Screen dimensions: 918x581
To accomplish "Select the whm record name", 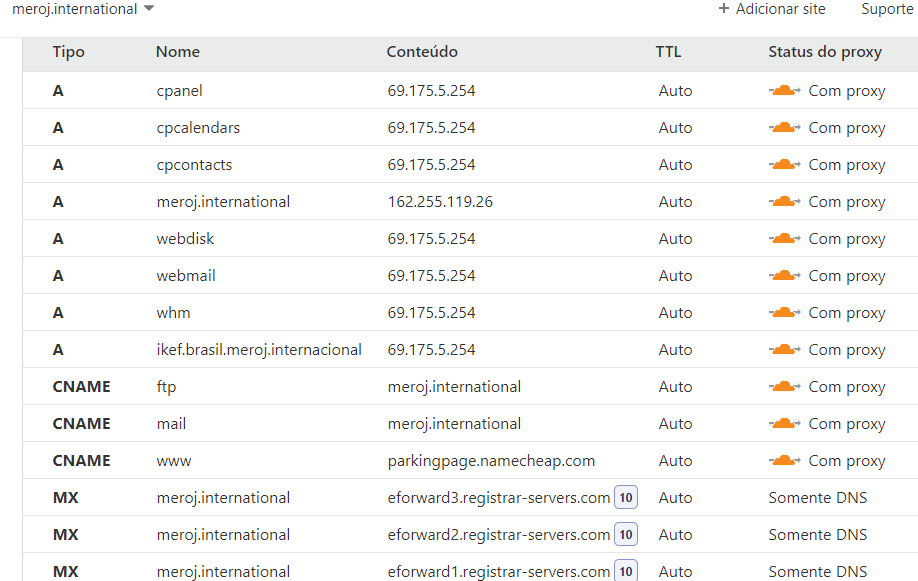I will [x=173, y=313].
